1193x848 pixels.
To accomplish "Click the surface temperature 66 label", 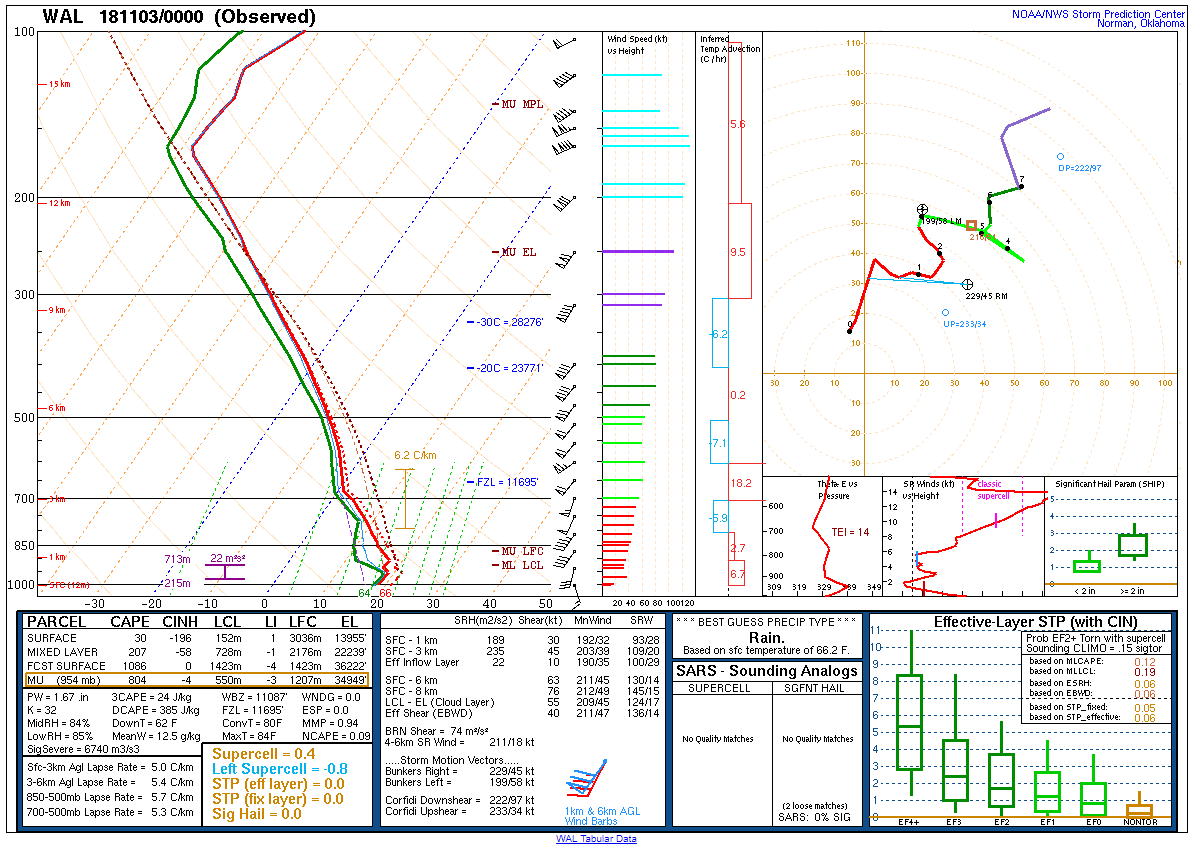I will [386, 593].
